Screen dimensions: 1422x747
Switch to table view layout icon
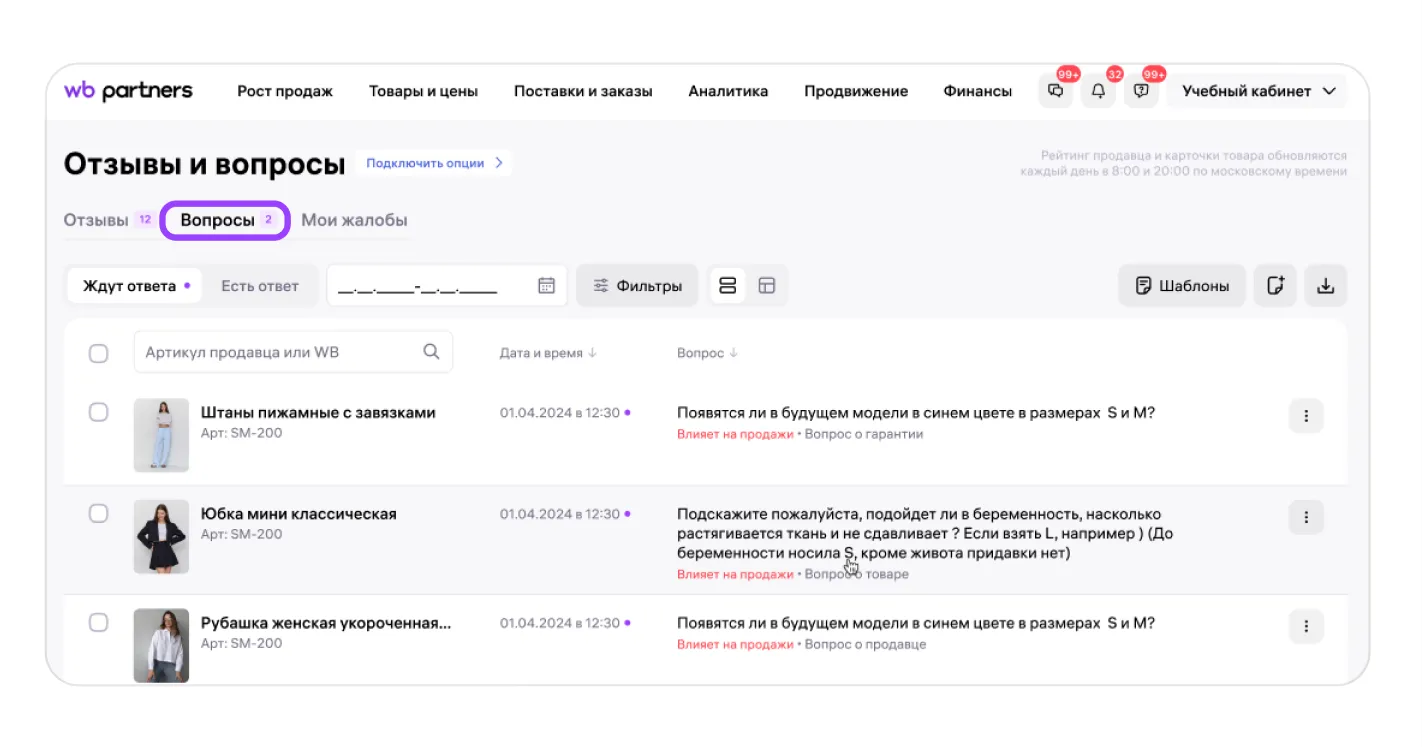767,286
